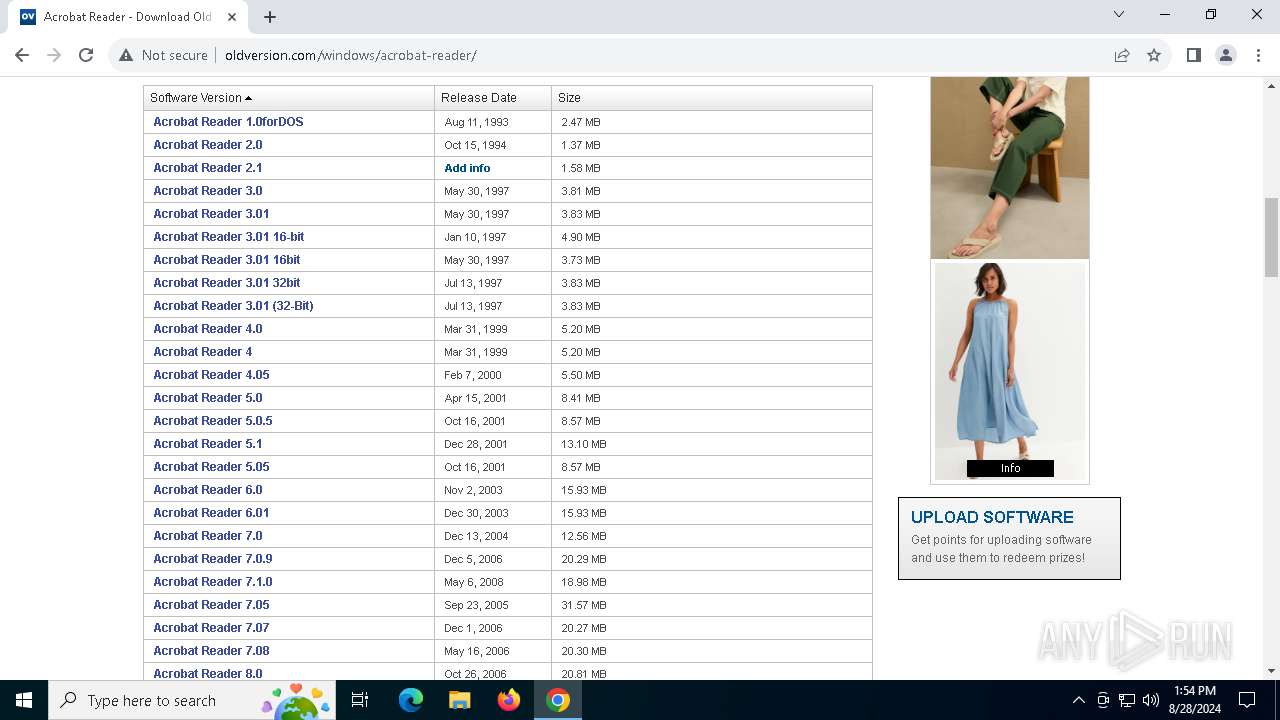Open Acrobat Reader 3.01 16-bit link
This screenshot has width=1280, height=720.
[229, 237]
